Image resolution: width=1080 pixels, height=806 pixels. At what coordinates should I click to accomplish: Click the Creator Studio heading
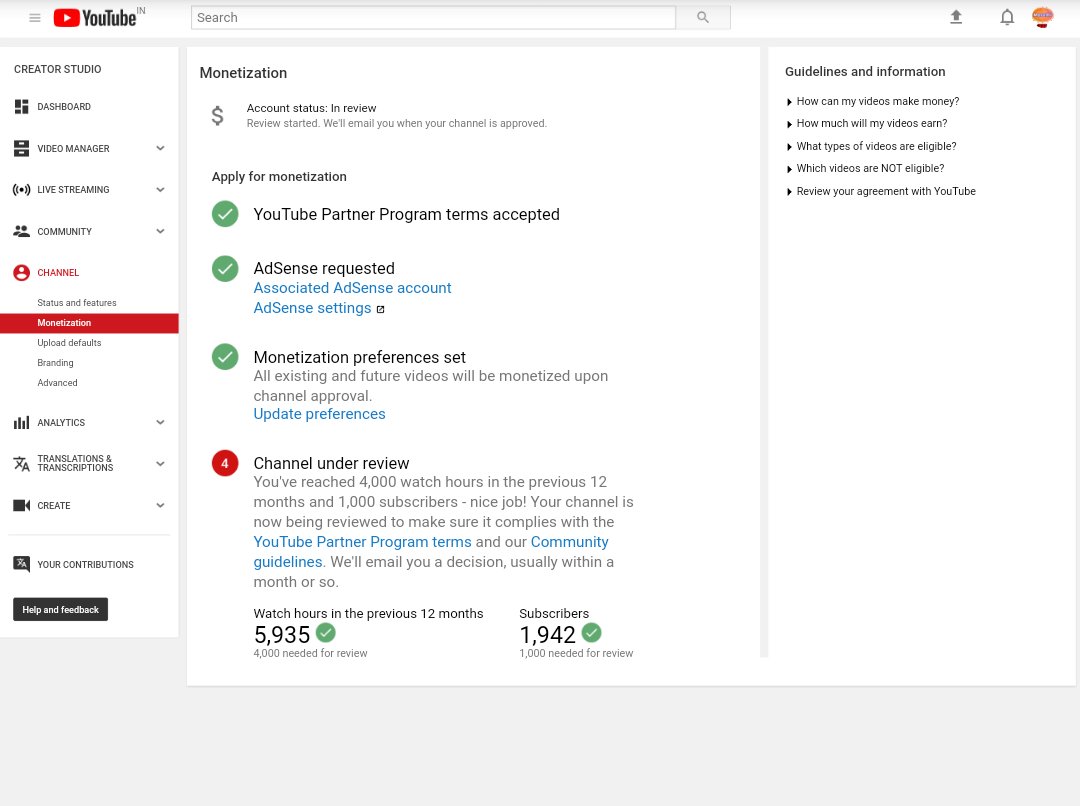tap(57, 69)
